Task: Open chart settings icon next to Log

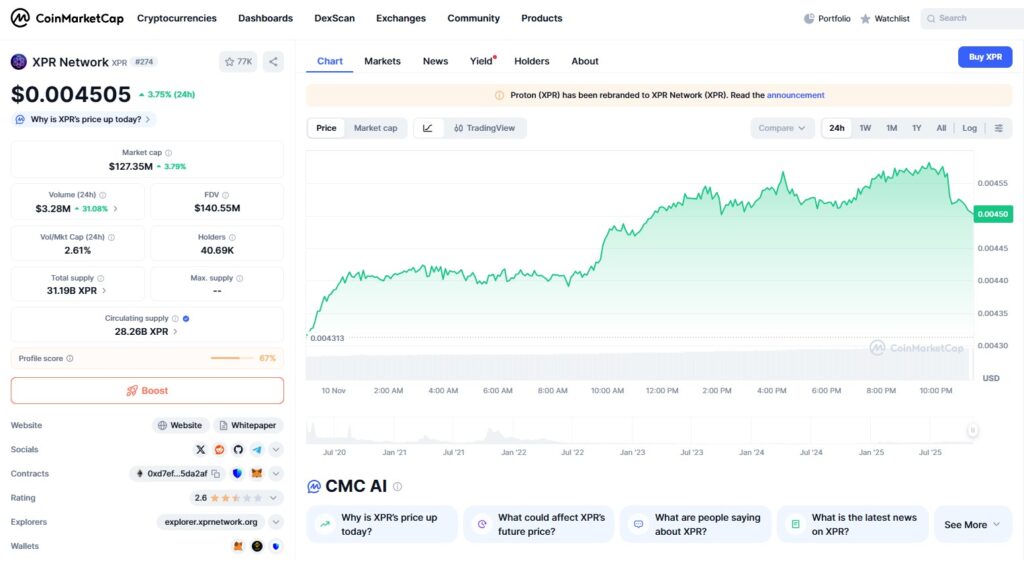Action: [998, 128]
